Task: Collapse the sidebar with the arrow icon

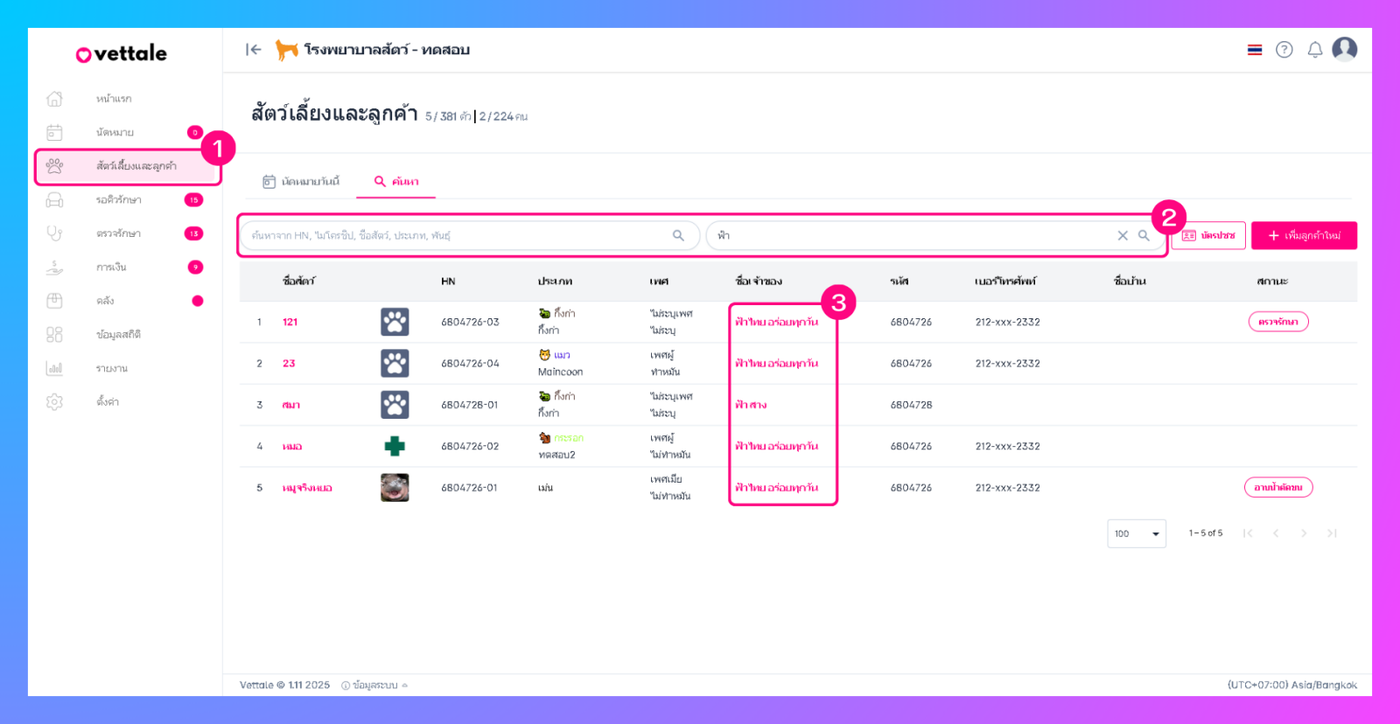Action: [x=254, y=50]
